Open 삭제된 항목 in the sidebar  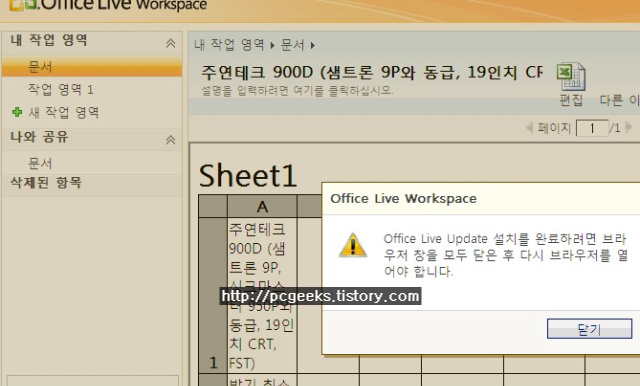click(x=46, y=182)
